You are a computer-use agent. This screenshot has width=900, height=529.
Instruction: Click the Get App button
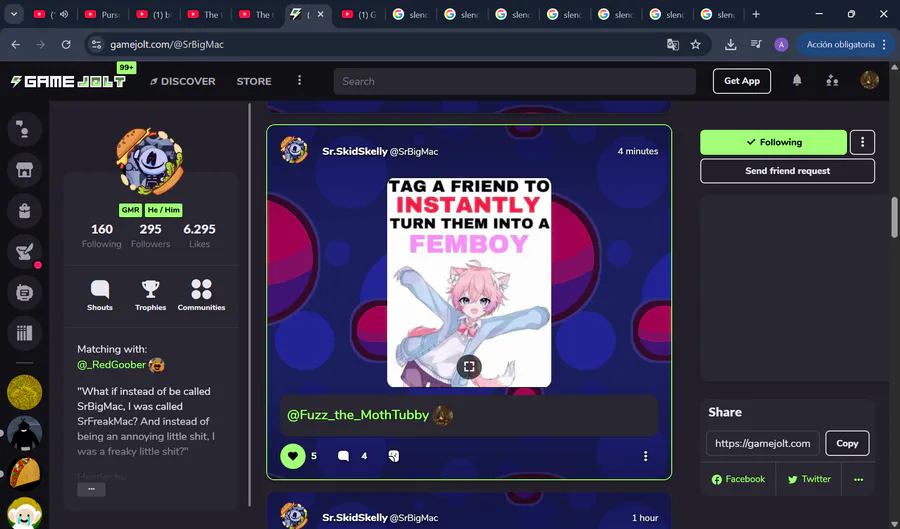pos(742,81)
